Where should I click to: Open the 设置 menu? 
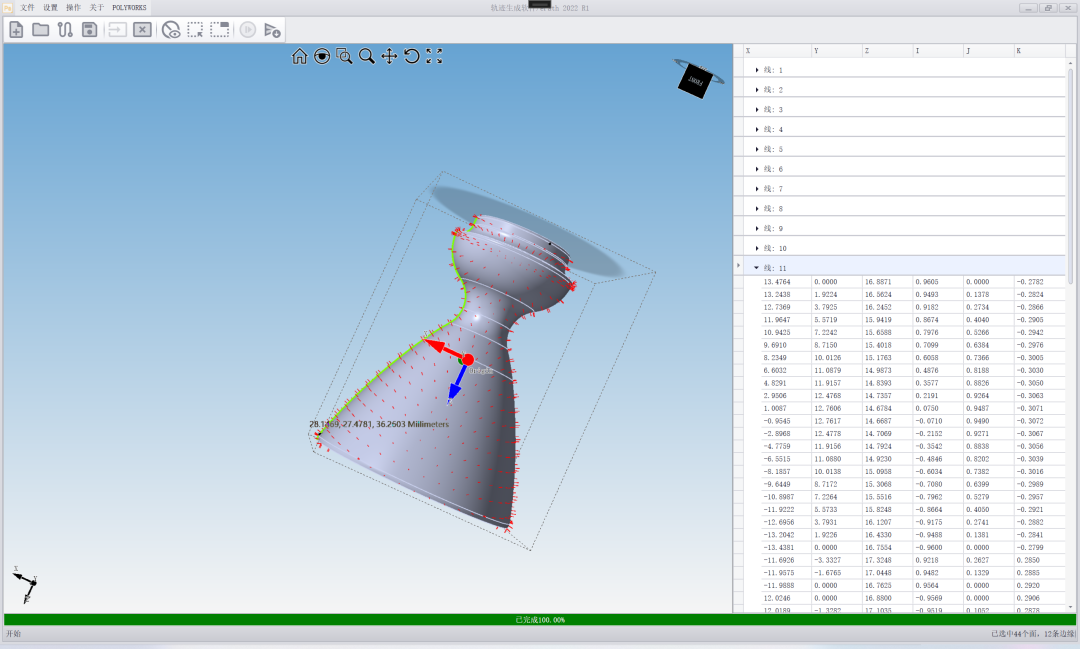pyautogui.click(x=50, y=7)
